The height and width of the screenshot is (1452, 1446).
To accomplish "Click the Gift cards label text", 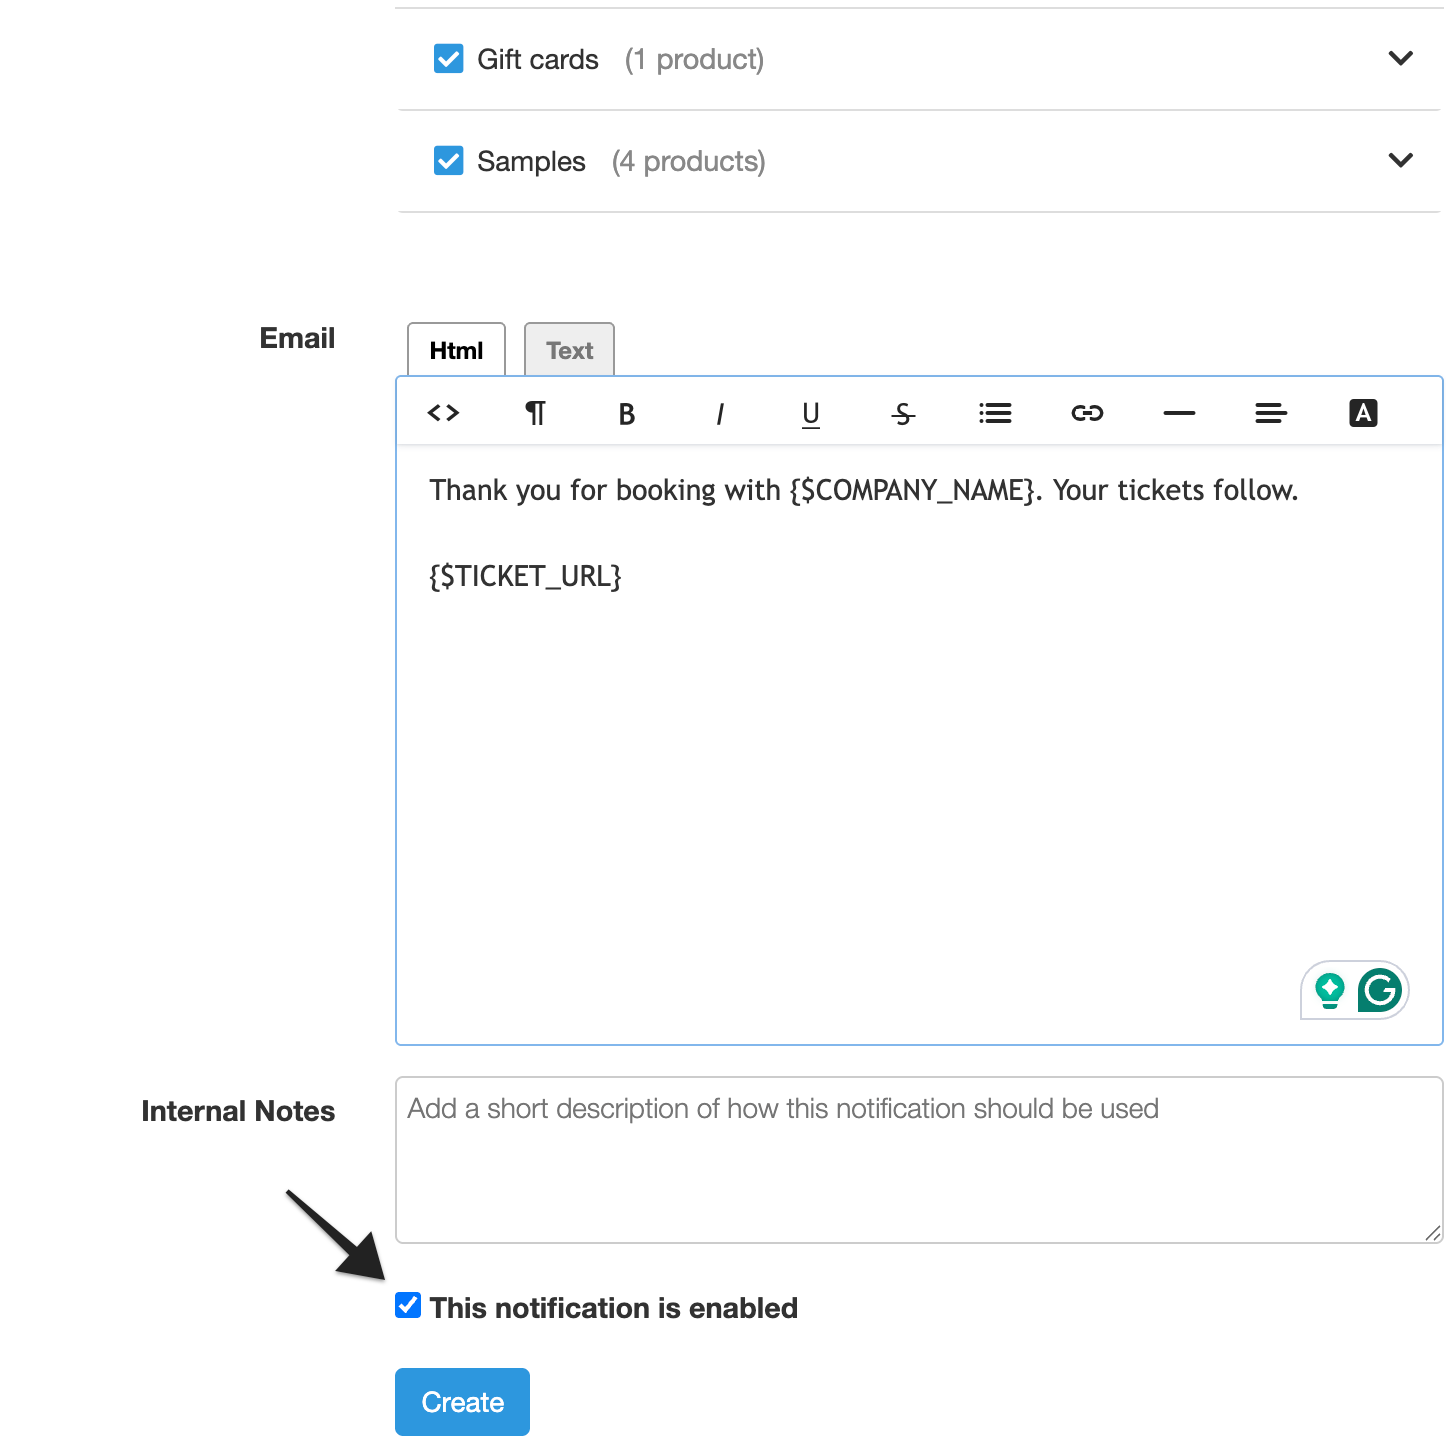I will click(x=538, y=60).
